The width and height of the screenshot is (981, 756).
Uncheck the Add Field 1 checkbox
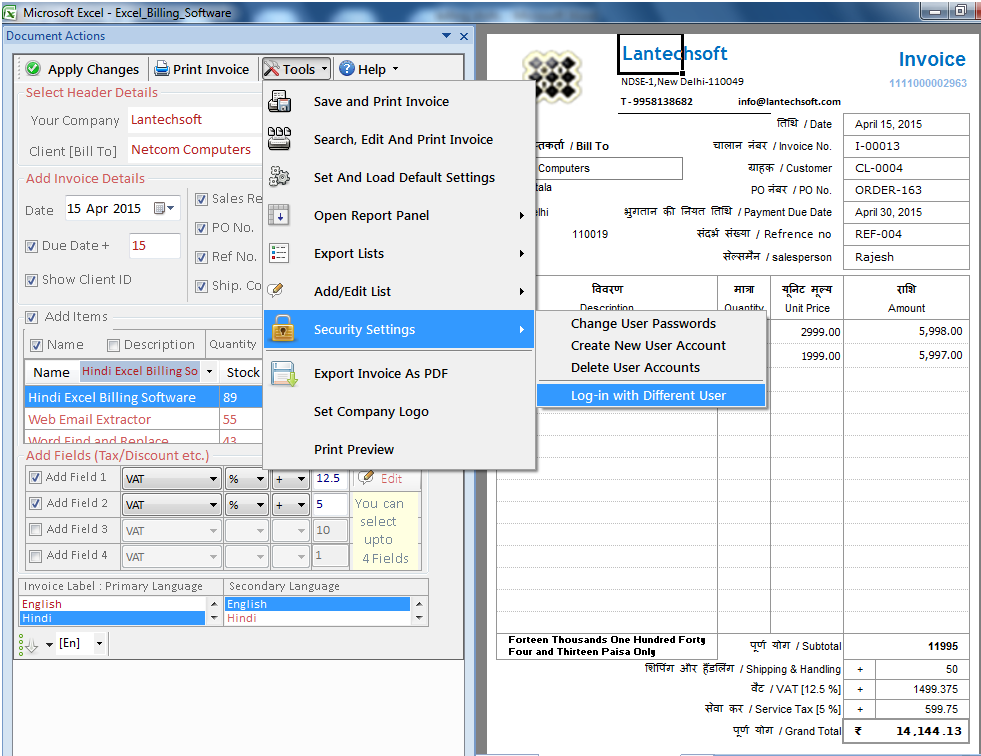(36, 478)
